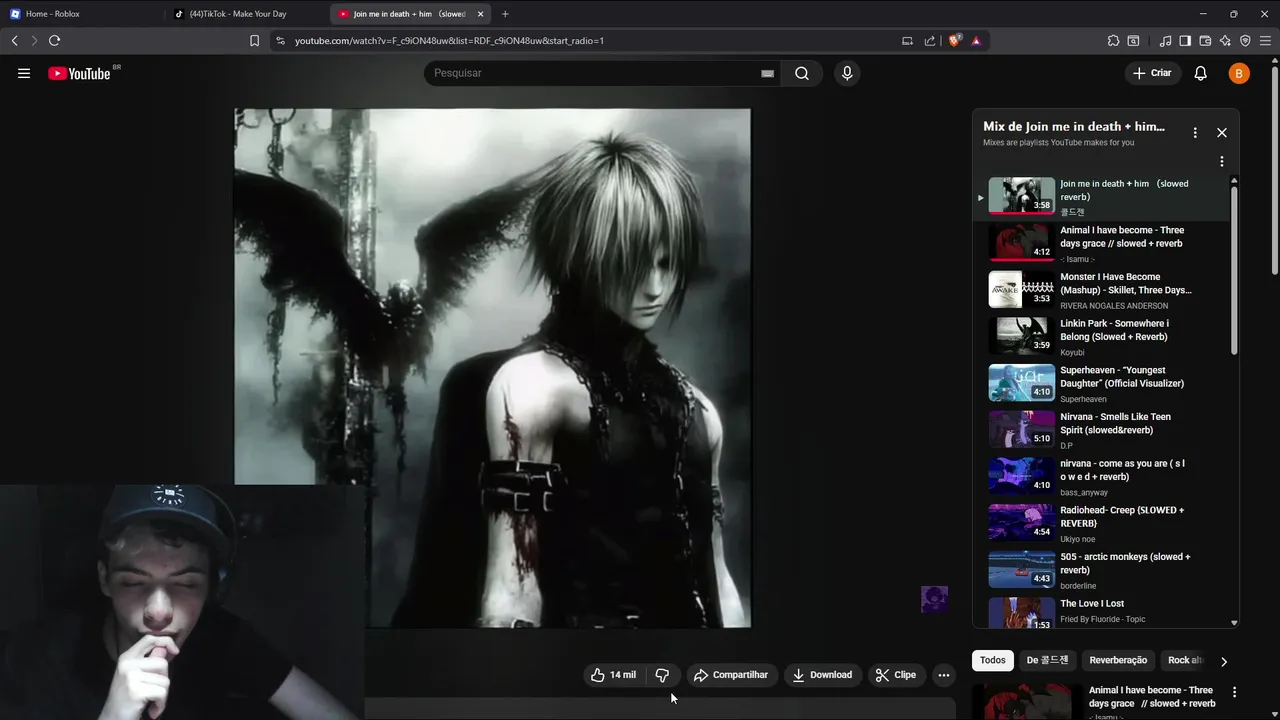Play Linkin Park - Somewhere I Belong from mix

1100,337
